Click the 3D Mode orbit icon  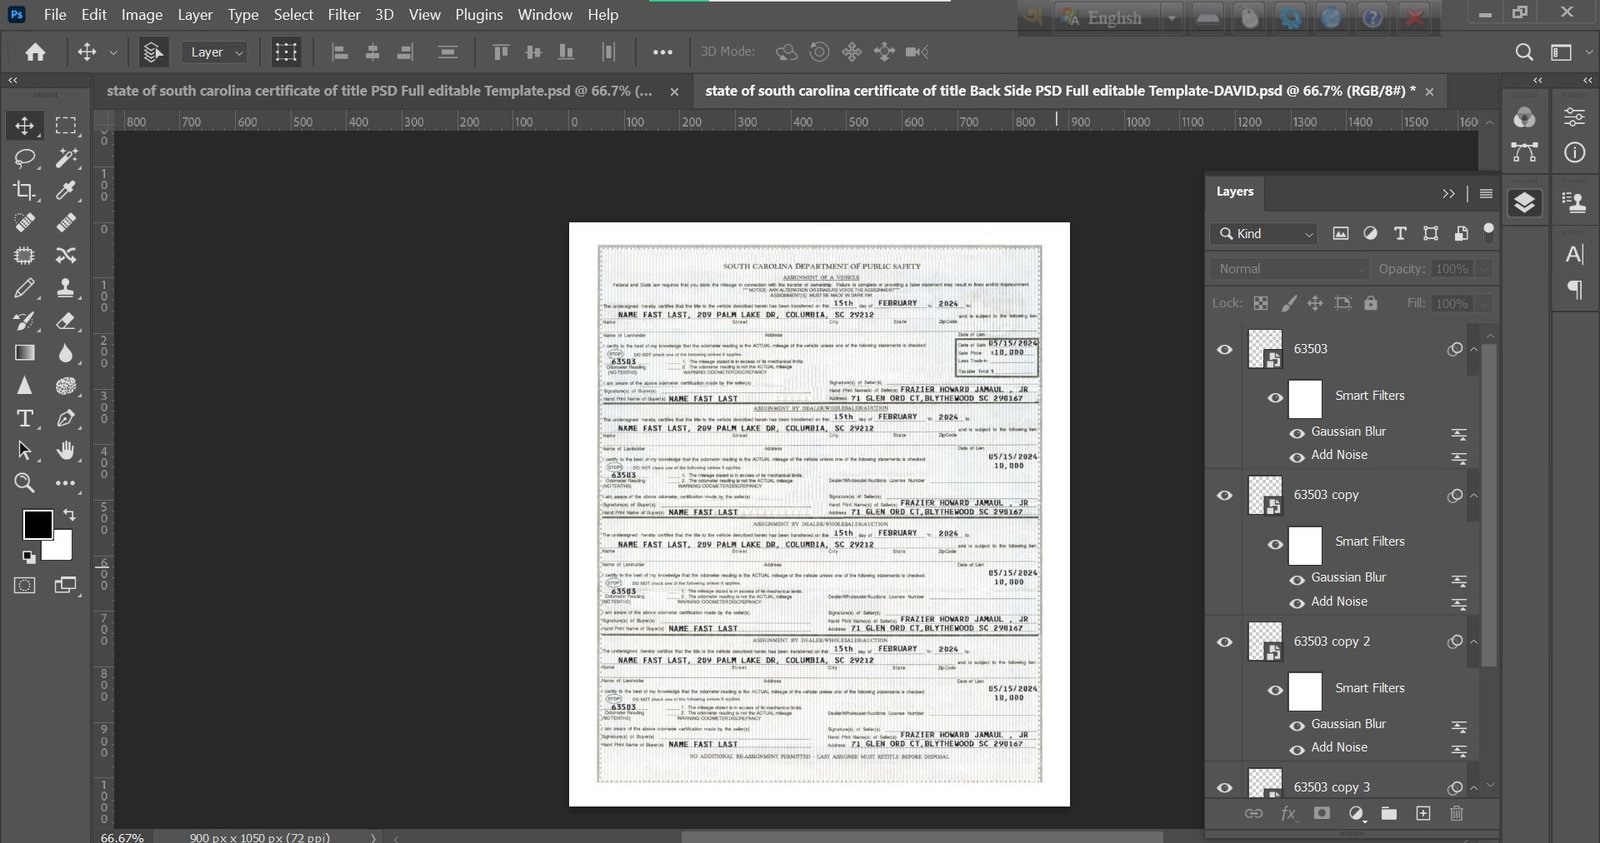787,52
